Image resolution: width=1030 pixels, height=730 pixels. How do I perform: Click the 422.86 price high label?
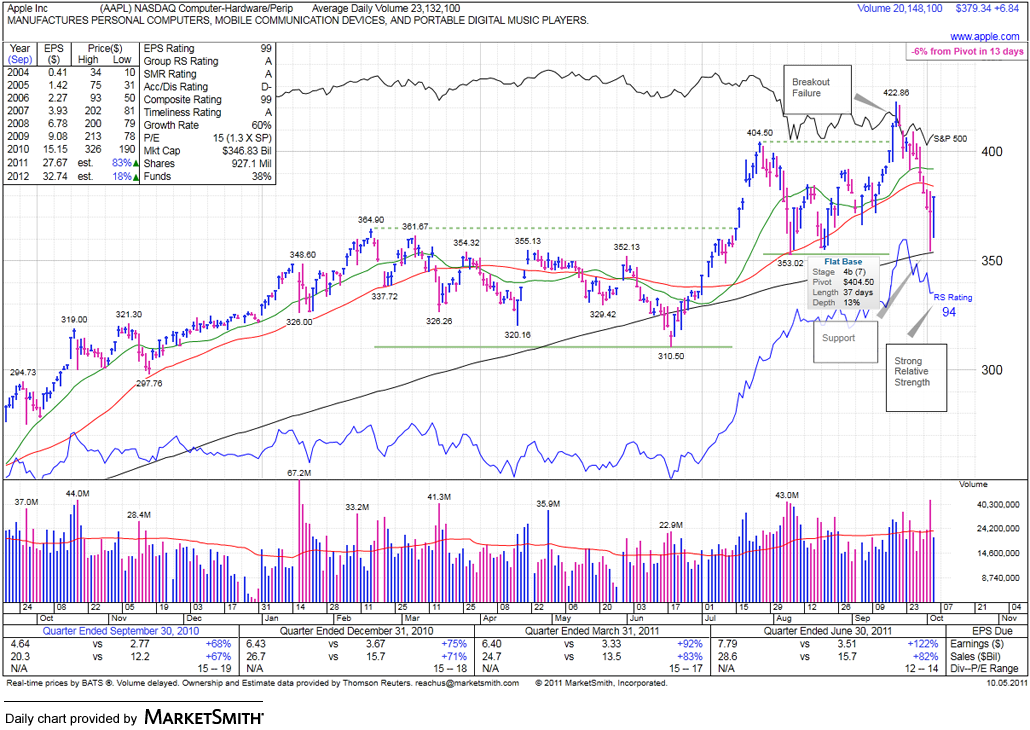[896, 93]
